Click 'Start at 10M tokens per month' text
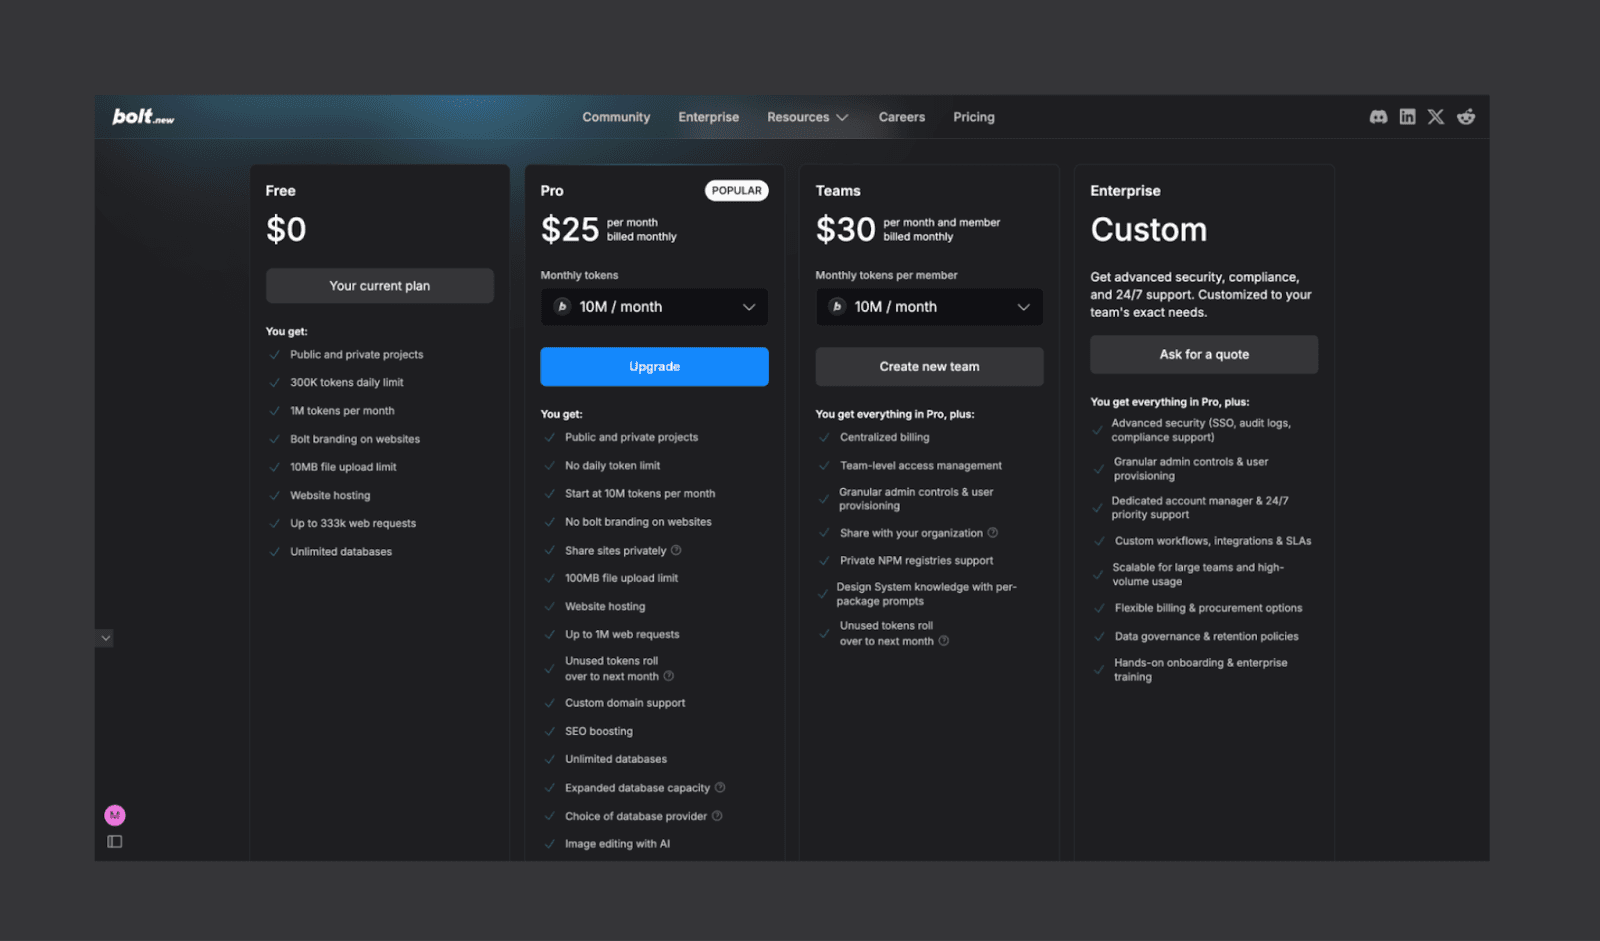Viewport: 1600px width, 941px height. pyautogui.click(x=640, y=494)
